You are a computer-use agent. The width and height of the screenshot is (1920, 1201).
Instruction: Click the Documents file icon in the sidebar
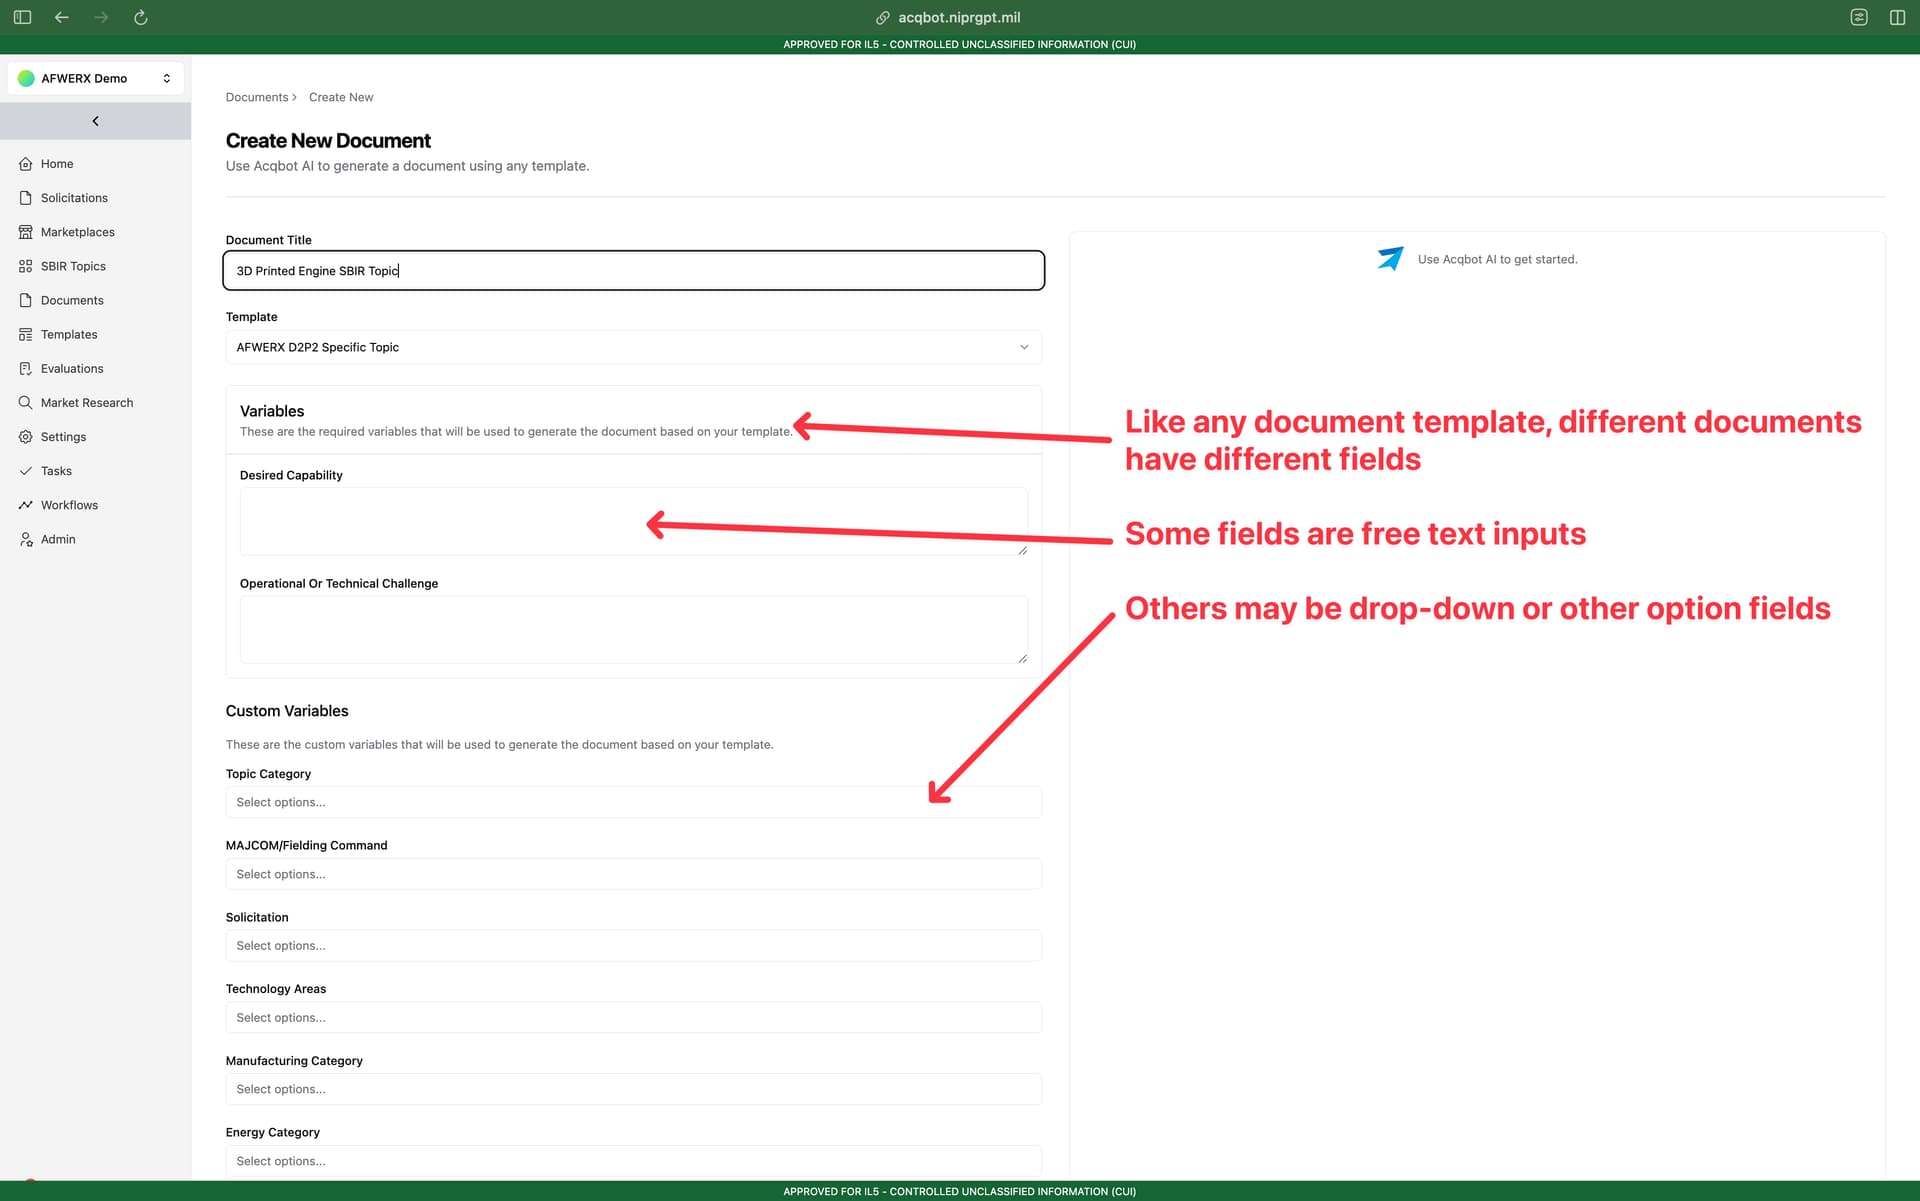pyautogui.click(x=26, y=300)
